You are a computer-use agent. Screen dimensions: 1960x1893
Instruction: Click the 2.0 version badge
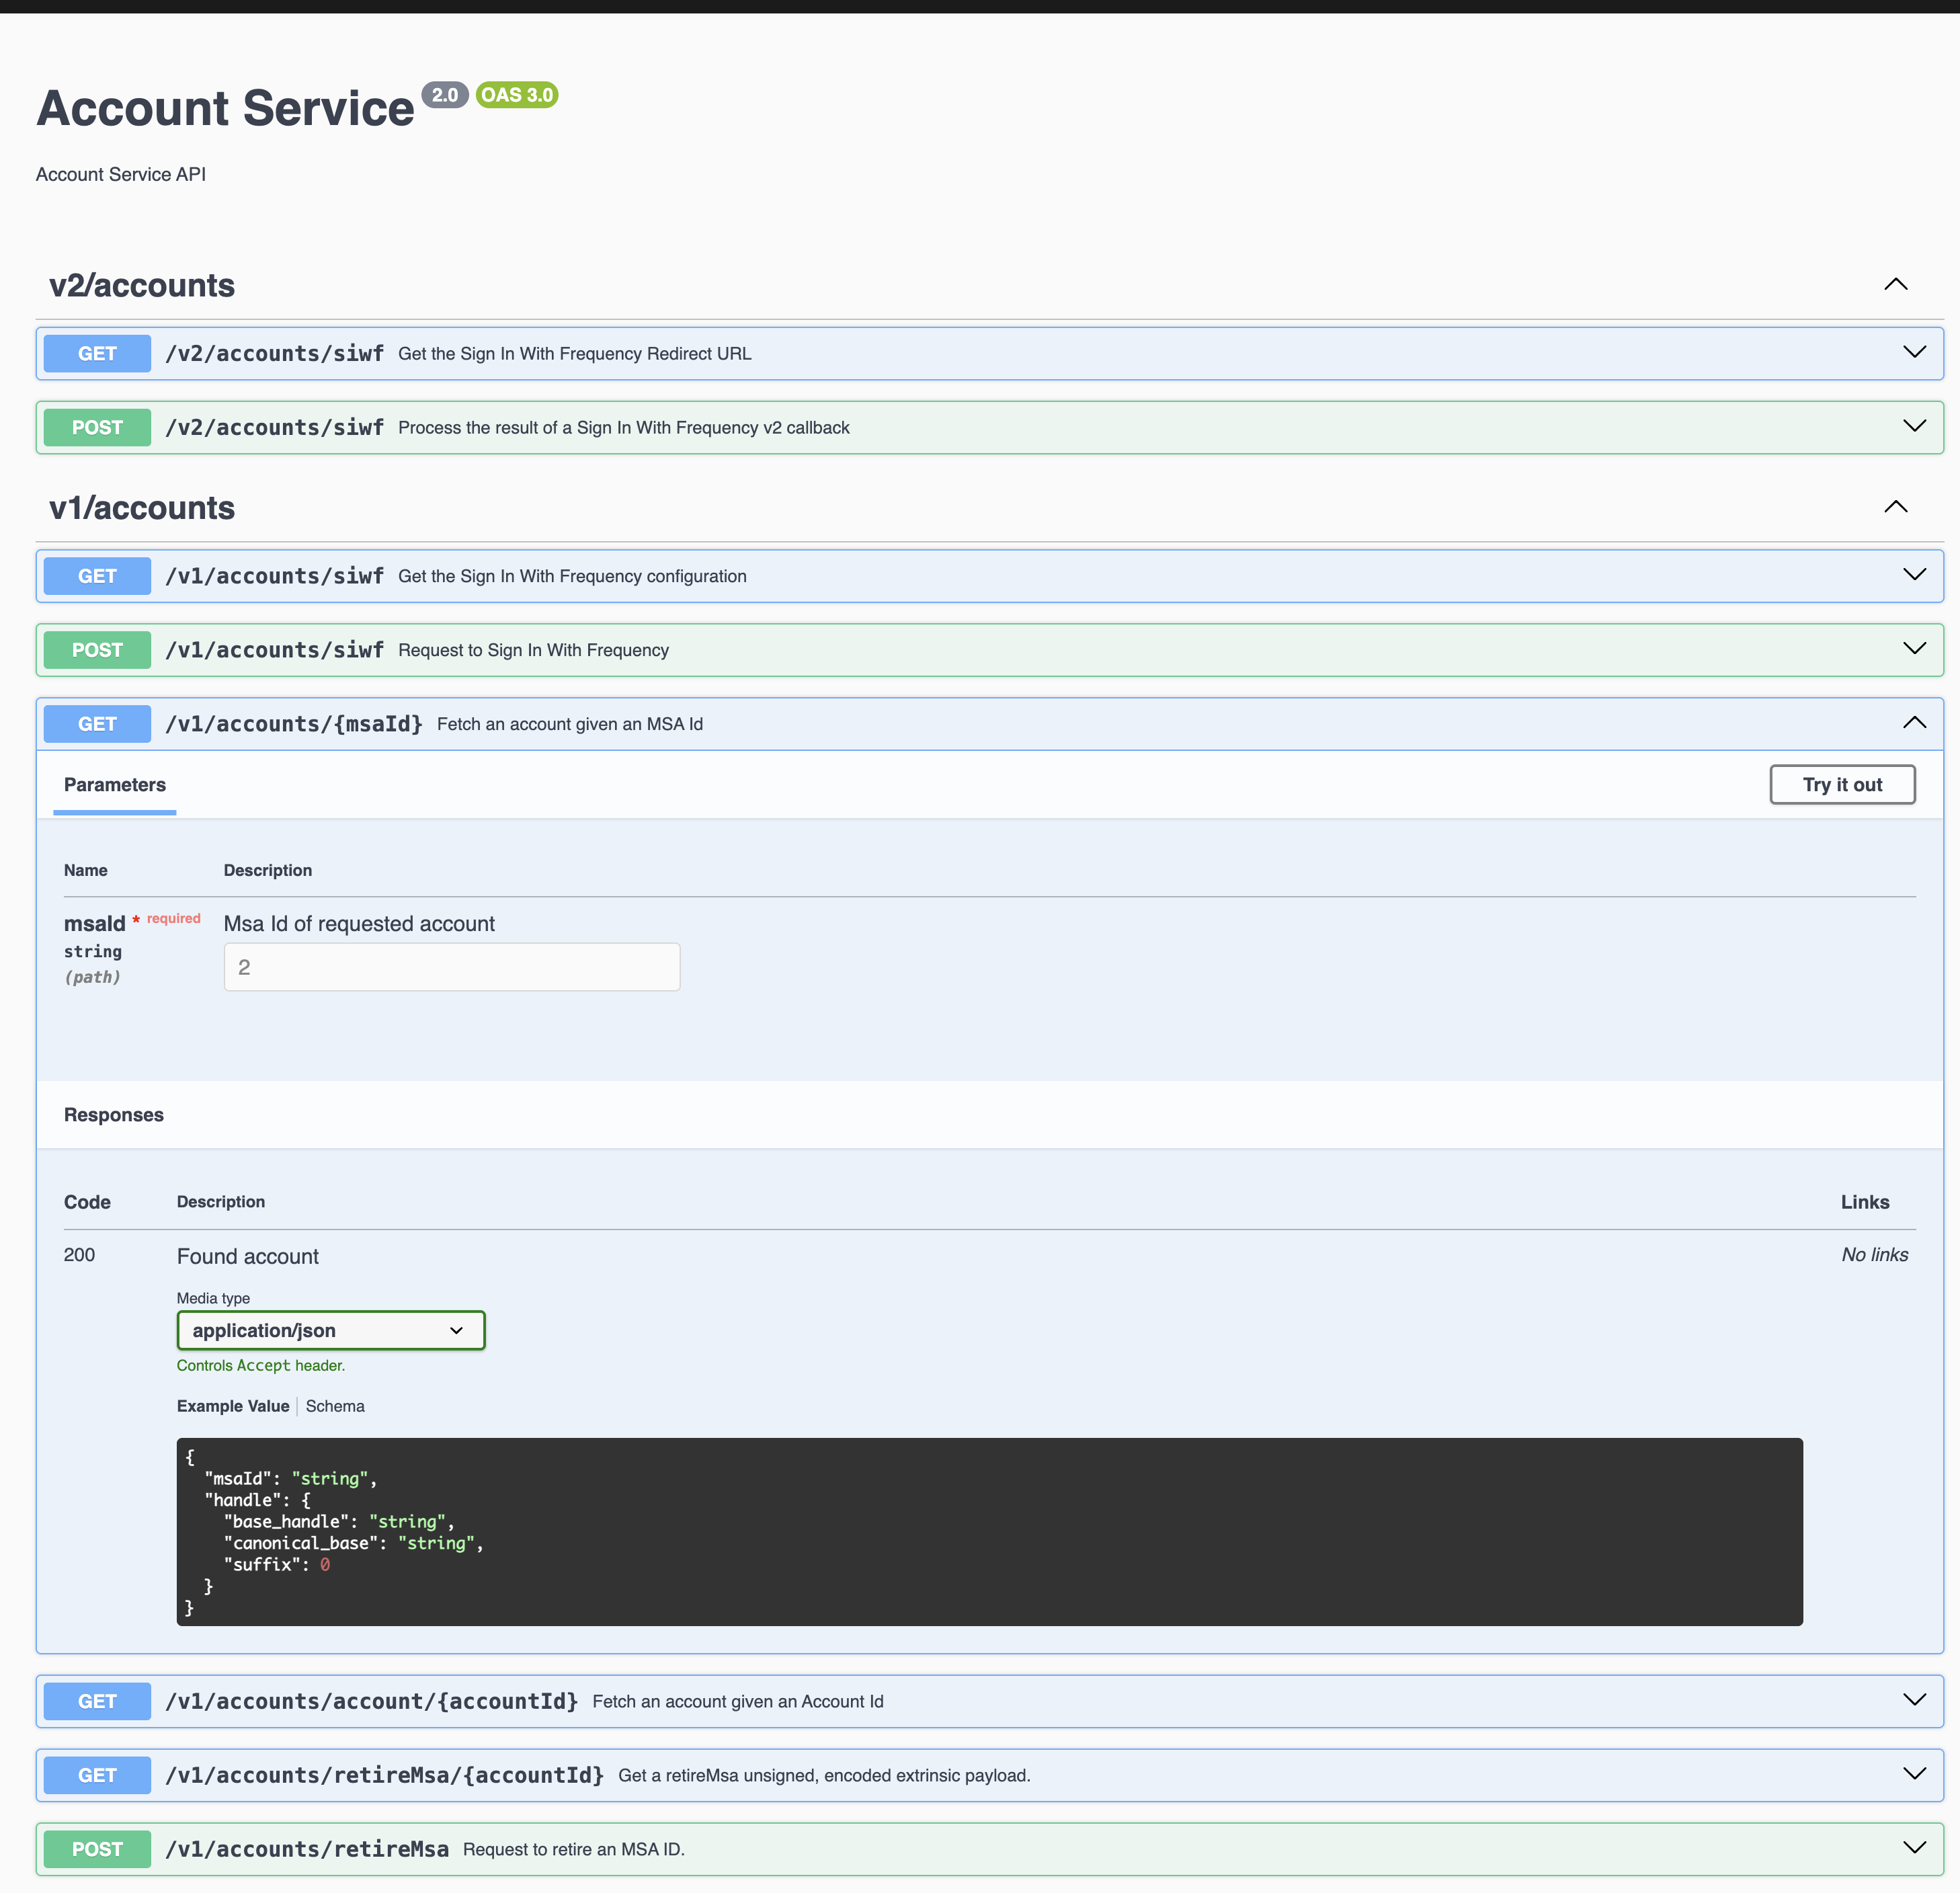coord(445,95)
